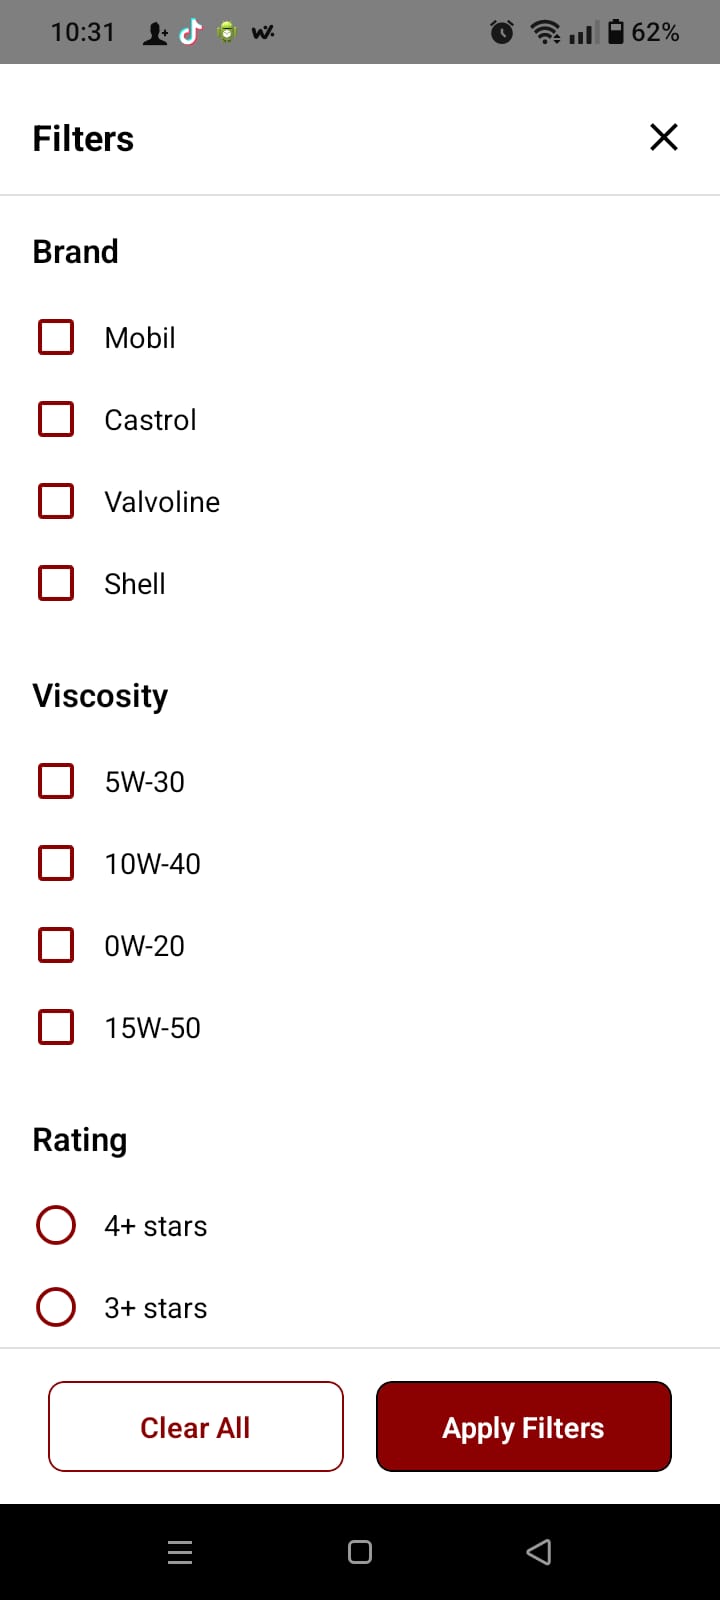This screenshot has width=720, height=1600.
Task: Tap the Android home button
Action: (360, 1552)
